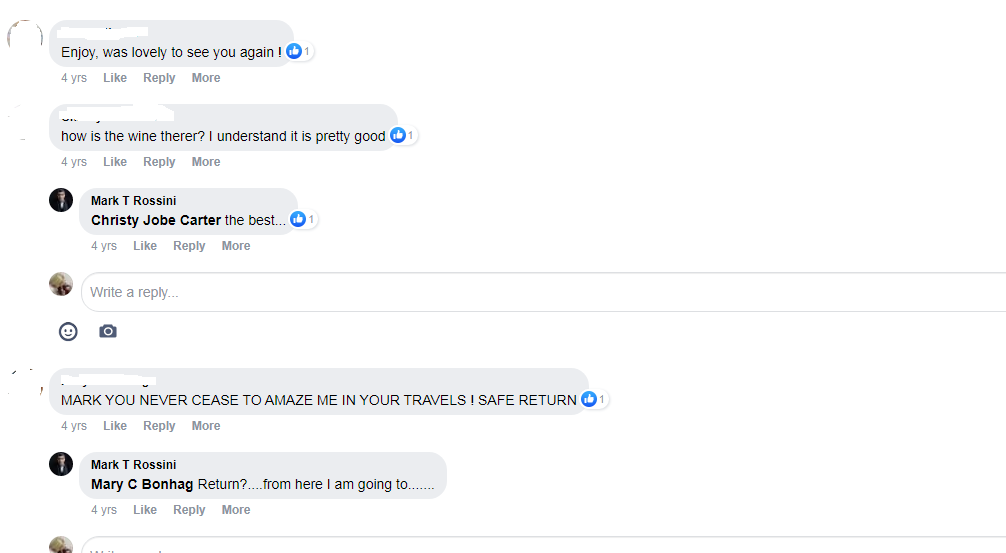Click like reaction icon on "SAFE RETURN" comment

(x=589, y=399)
